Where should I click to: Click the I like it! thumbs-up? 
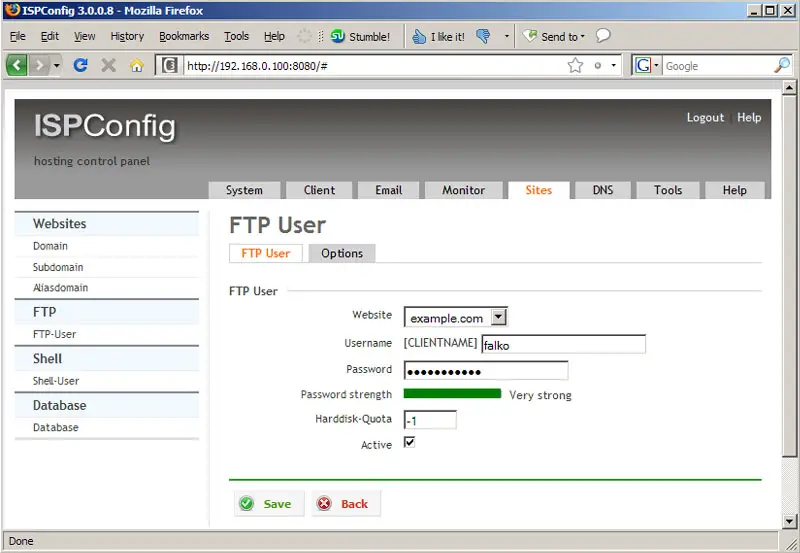439,36
